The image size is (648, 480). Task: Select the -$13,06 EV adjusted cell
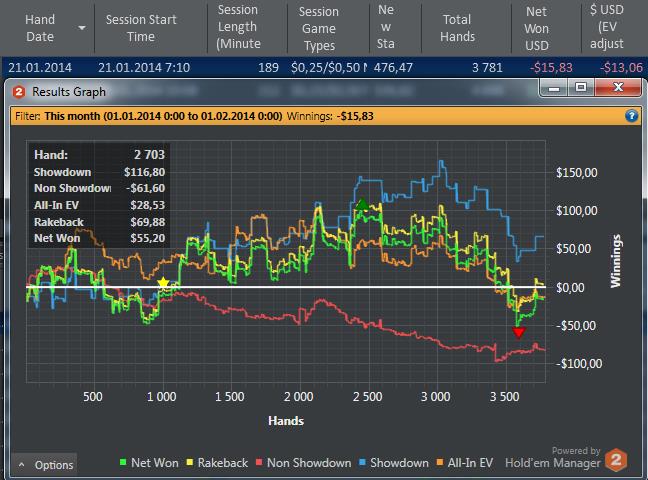coord(621,67)
